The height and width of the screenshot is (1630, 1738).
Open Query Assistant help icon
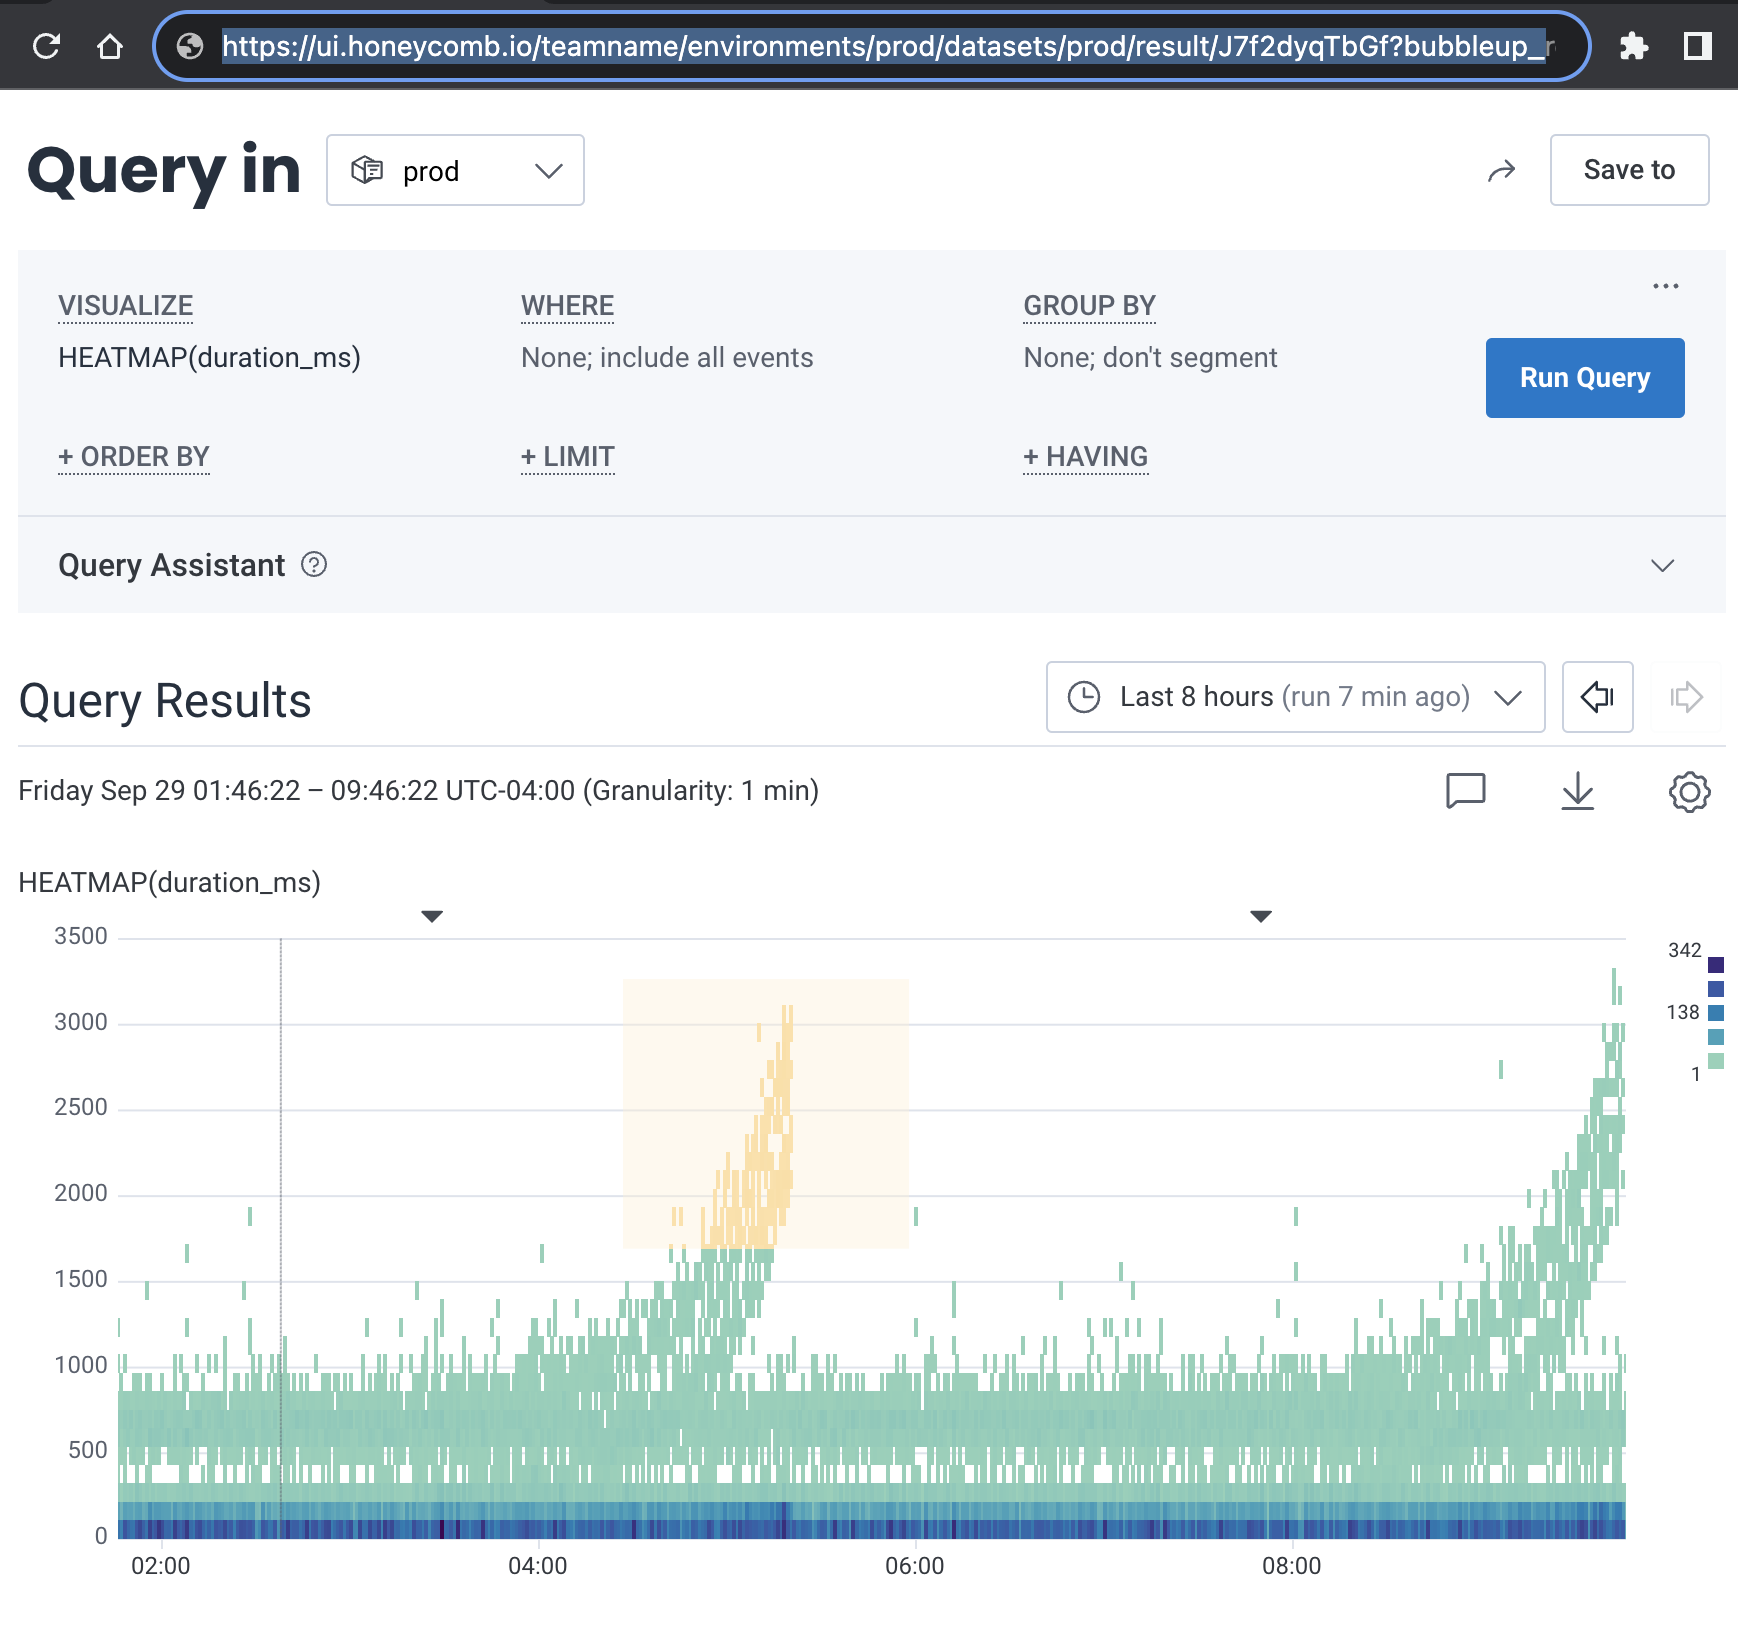[314, 565]
